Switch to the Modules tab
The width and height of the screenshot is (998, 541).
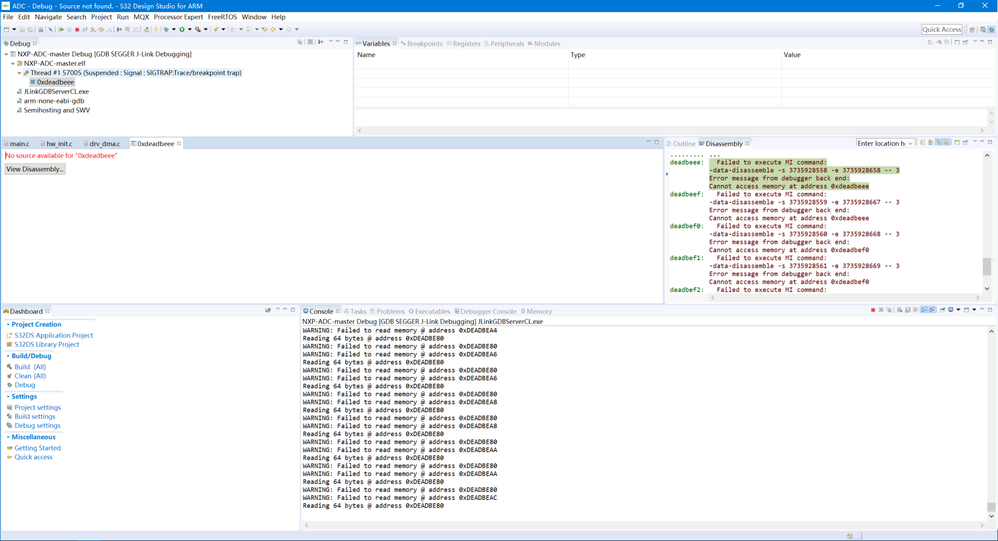(x=544, y=44)
